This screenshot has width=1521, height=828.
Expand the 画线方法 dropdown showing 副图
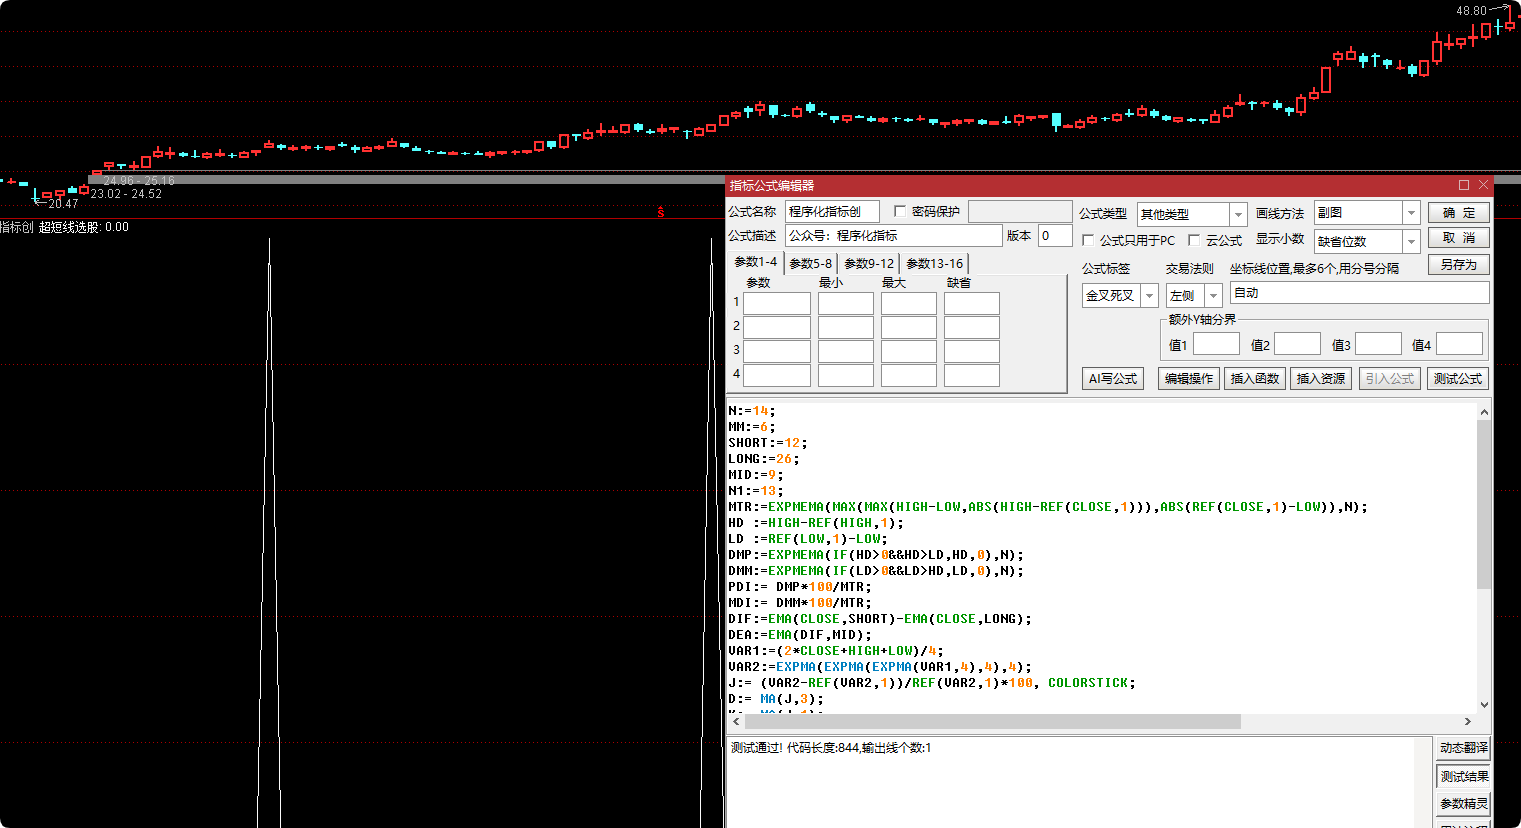[x=1411, y=213]
